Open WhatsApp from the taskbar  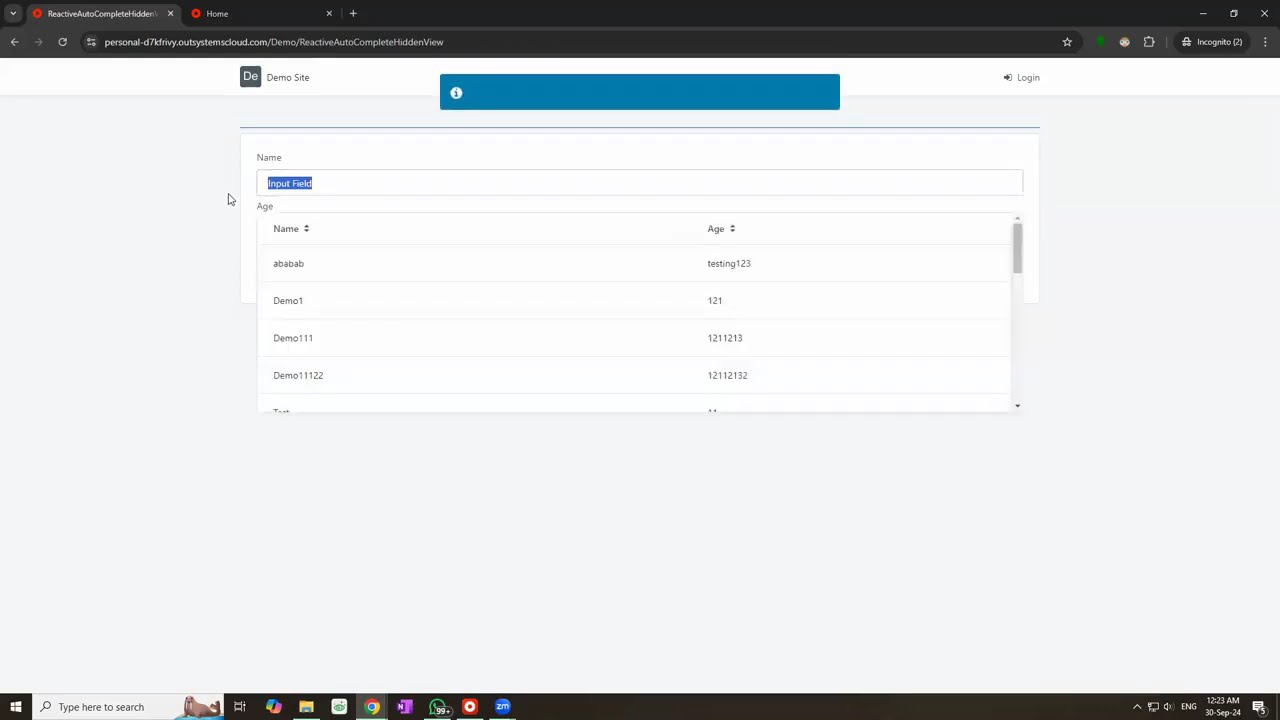tap(437, 707)
